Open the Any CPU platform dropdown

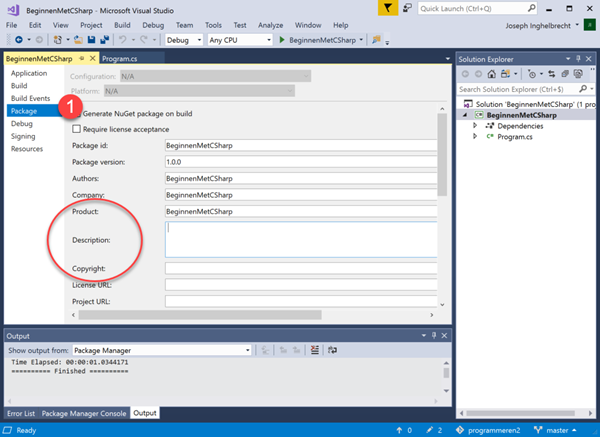pos(240,40)
